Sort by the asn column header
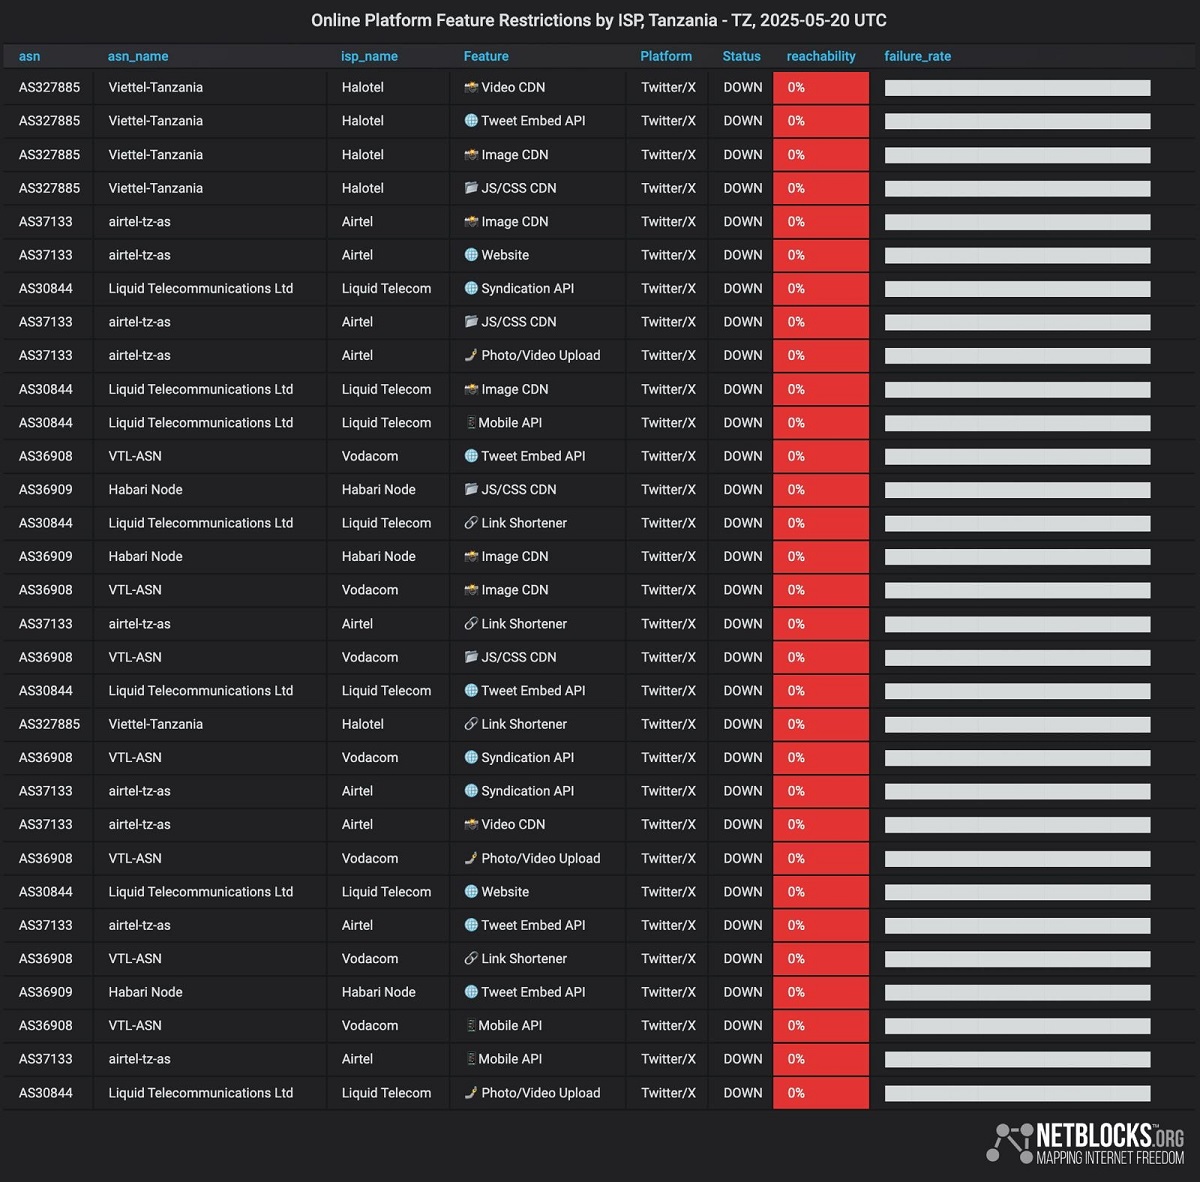The image size is (1200, 1182). 30,57
